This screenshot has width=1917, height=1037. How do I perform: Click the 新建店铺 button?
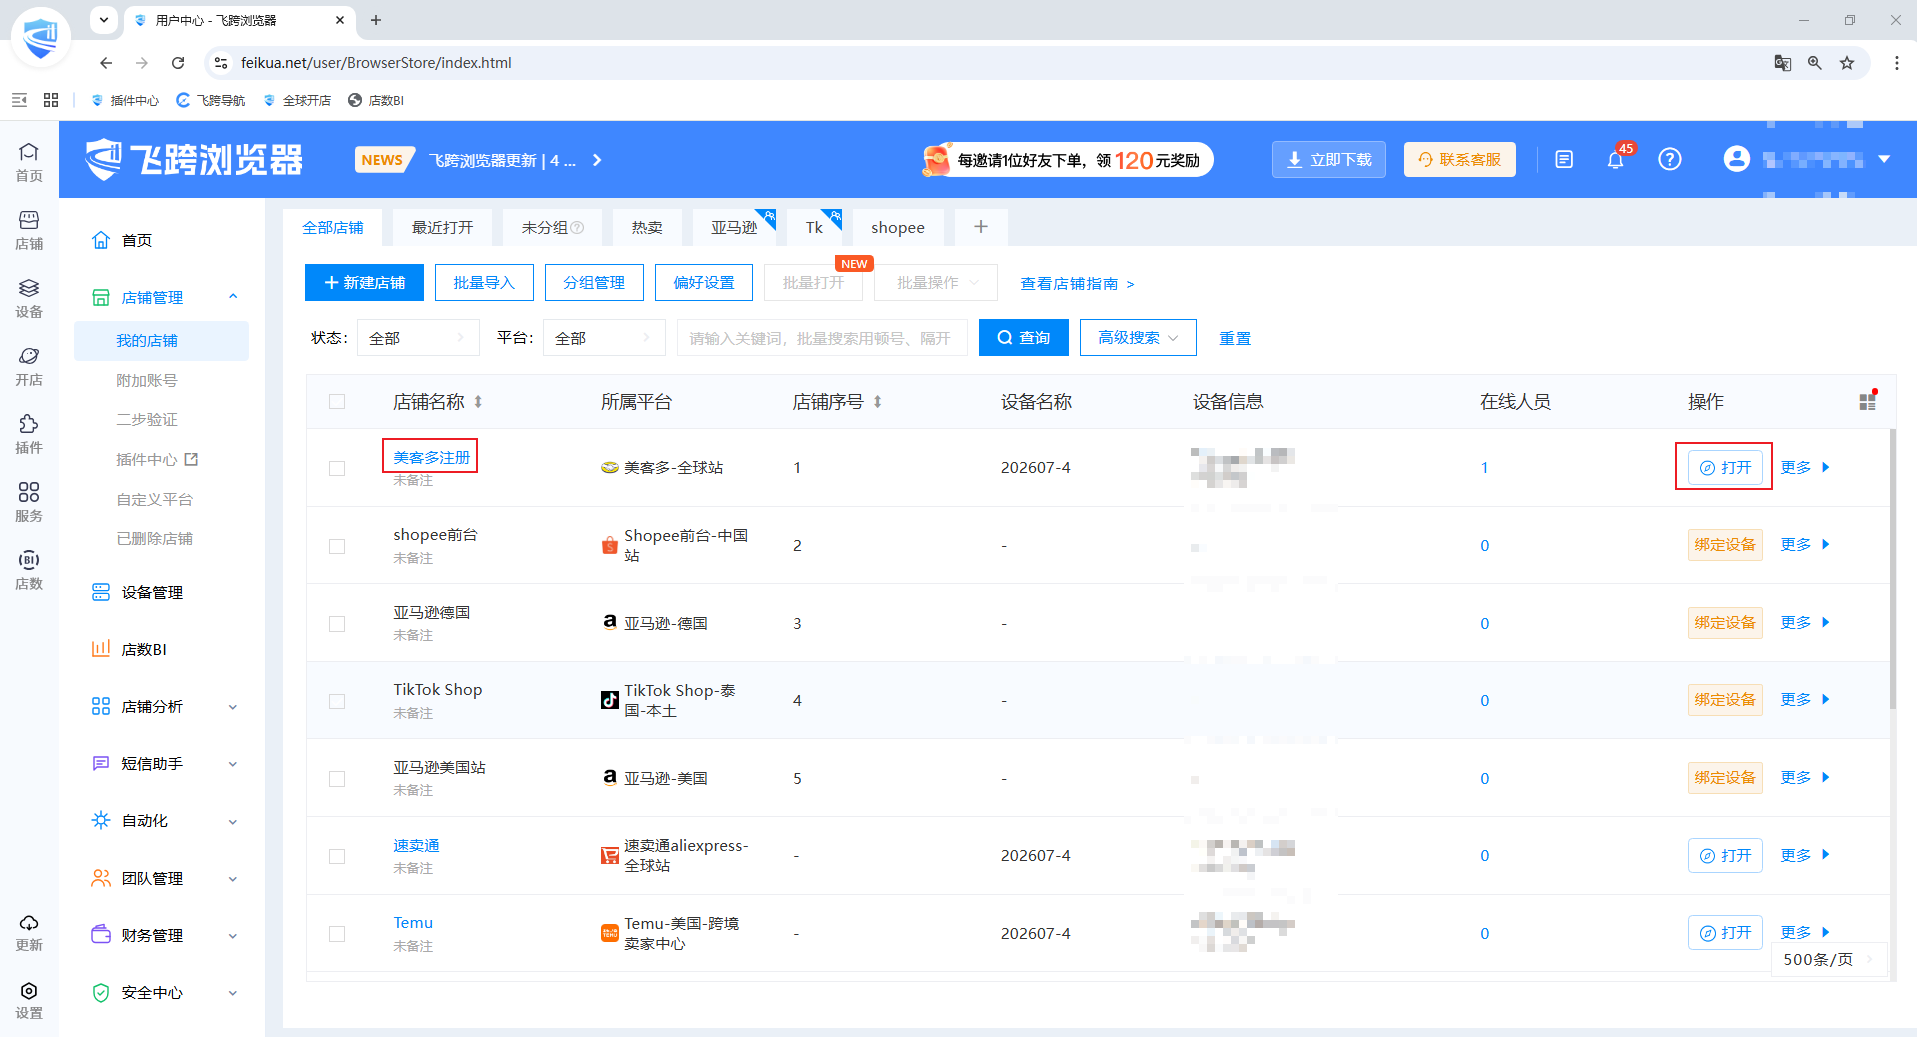tap(364, 283)
